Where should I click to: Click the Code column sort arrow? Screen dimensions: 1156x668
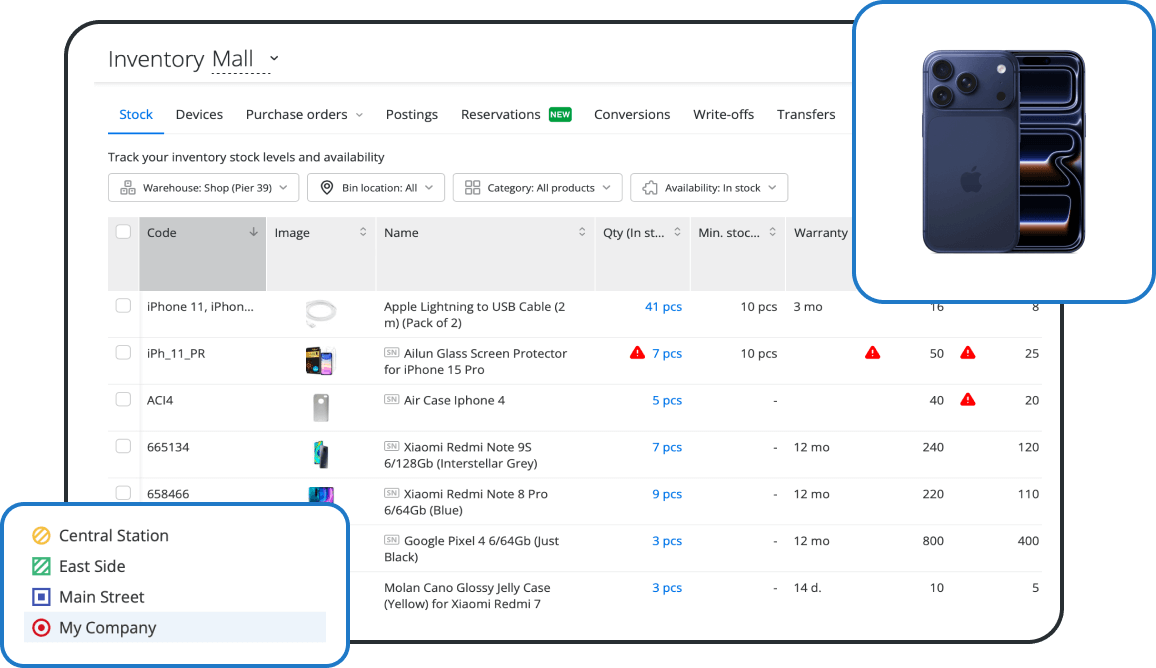coord(253,231)
